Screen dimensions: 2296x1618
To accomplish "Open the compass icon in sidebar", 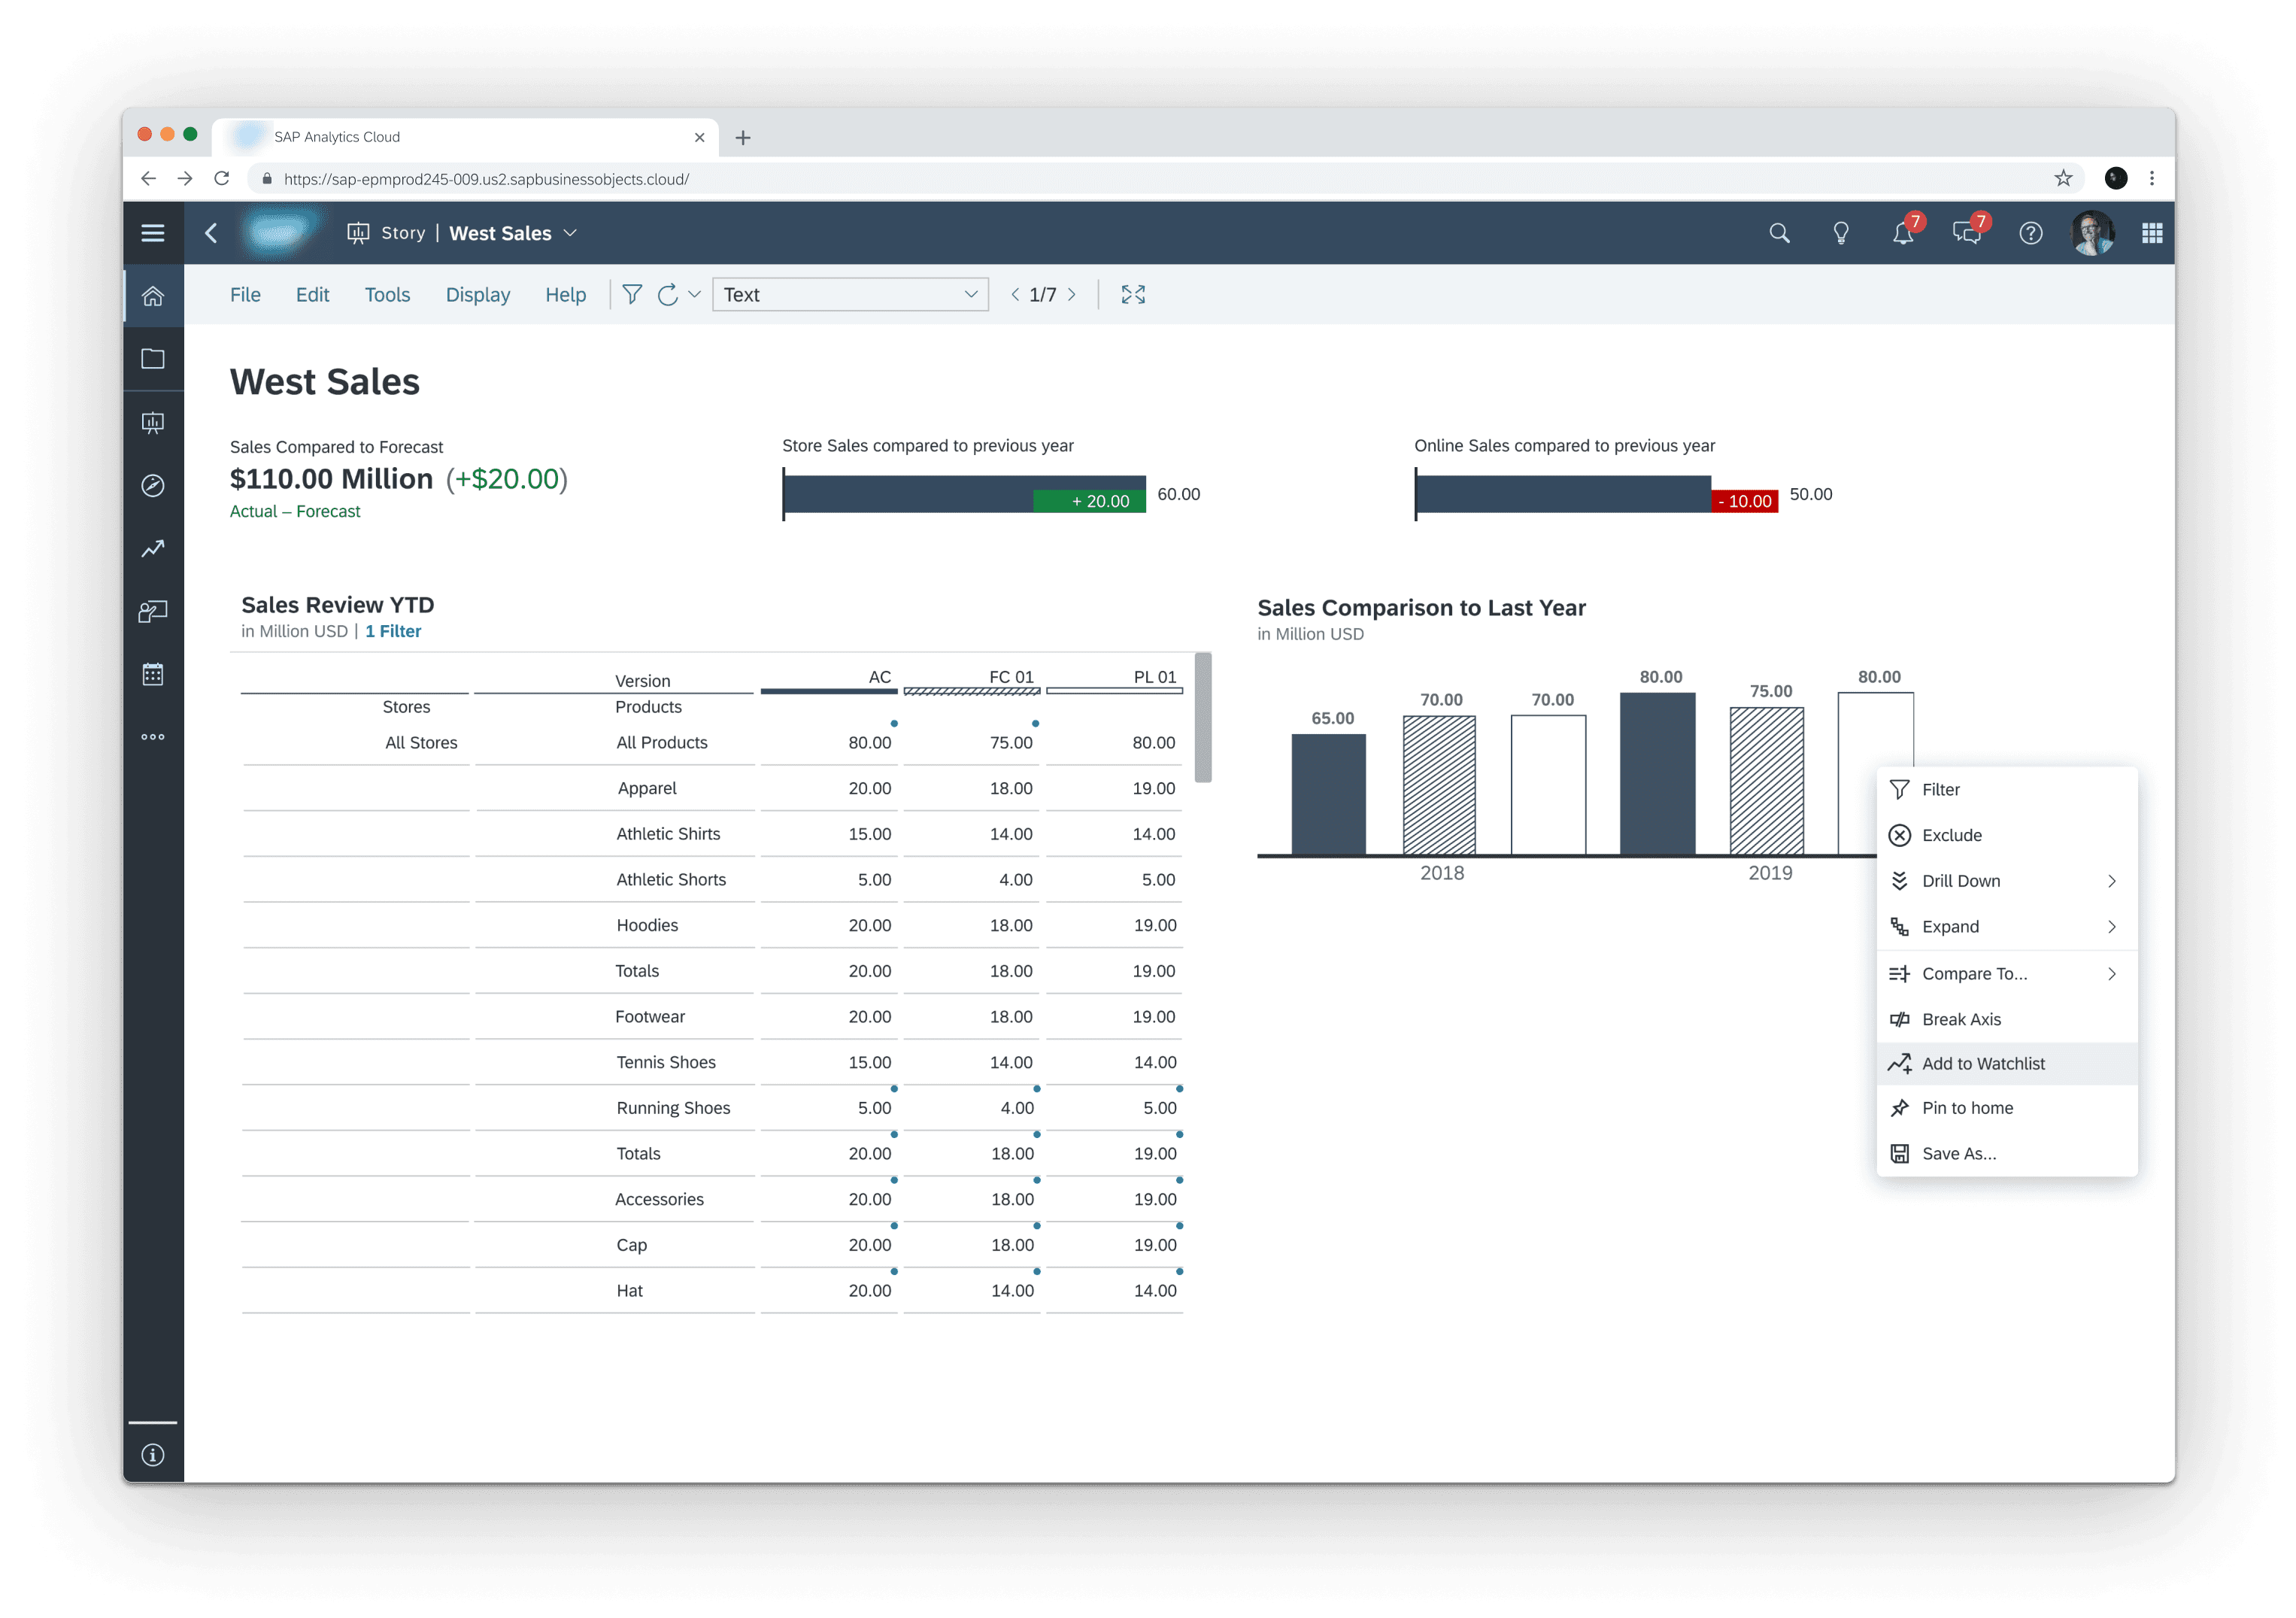I will click(153, 486).
